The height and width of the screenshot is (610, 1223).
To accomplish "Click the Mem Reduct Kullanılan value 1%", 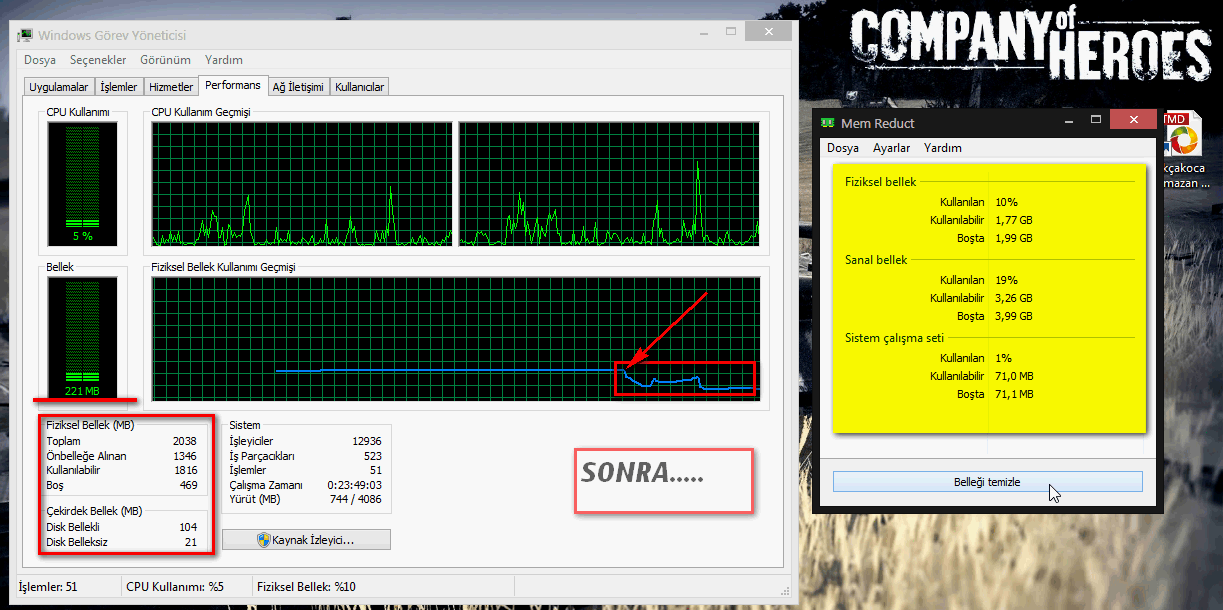I will (1003, 358).
